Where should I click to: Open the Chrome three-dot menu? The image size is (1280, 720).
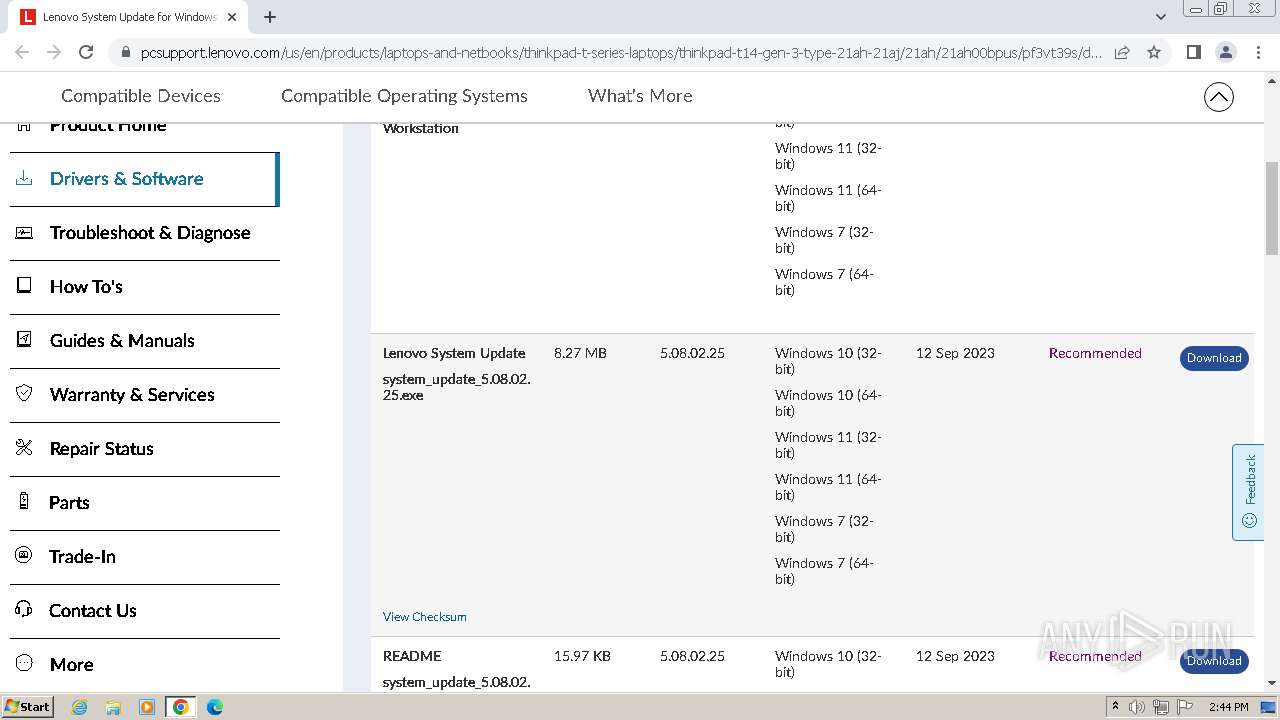coord(1258,52)
